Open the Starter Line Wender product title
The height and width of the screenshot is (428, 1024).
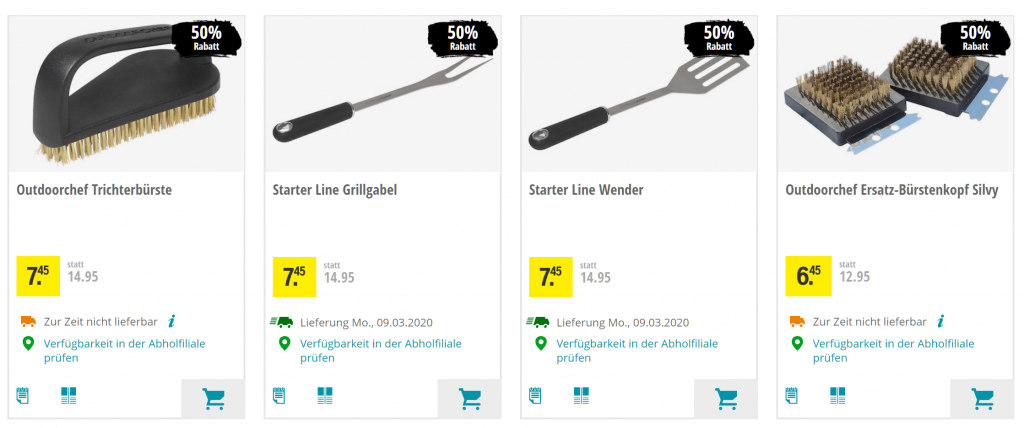[x=586, y=190]
